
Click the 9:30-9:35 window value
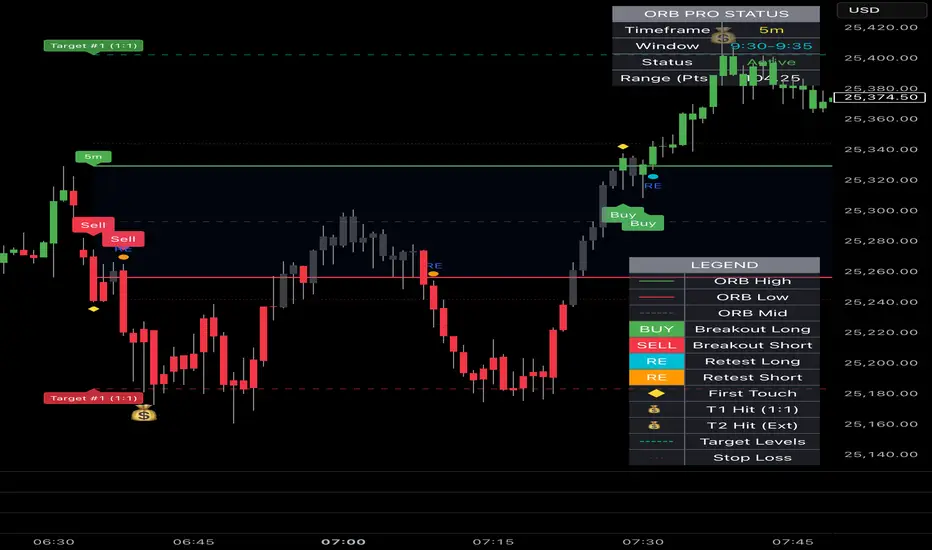click(x=771, y=46)
